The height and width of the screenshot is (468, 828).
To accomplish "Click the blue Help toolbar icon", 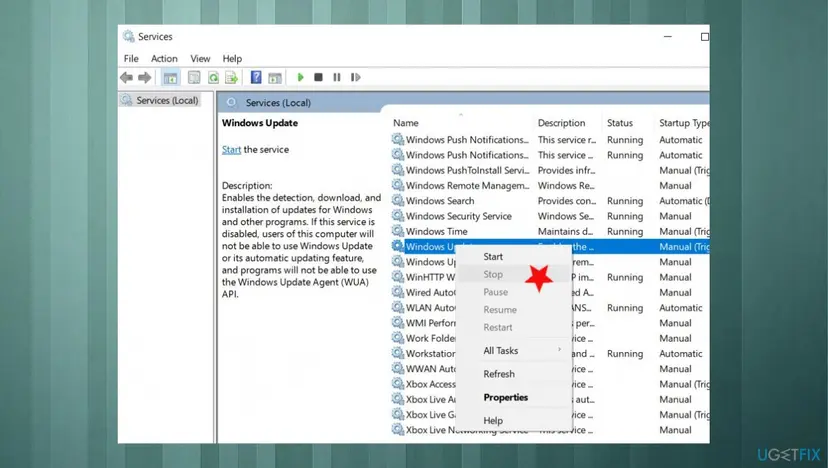I will point(256,77).
